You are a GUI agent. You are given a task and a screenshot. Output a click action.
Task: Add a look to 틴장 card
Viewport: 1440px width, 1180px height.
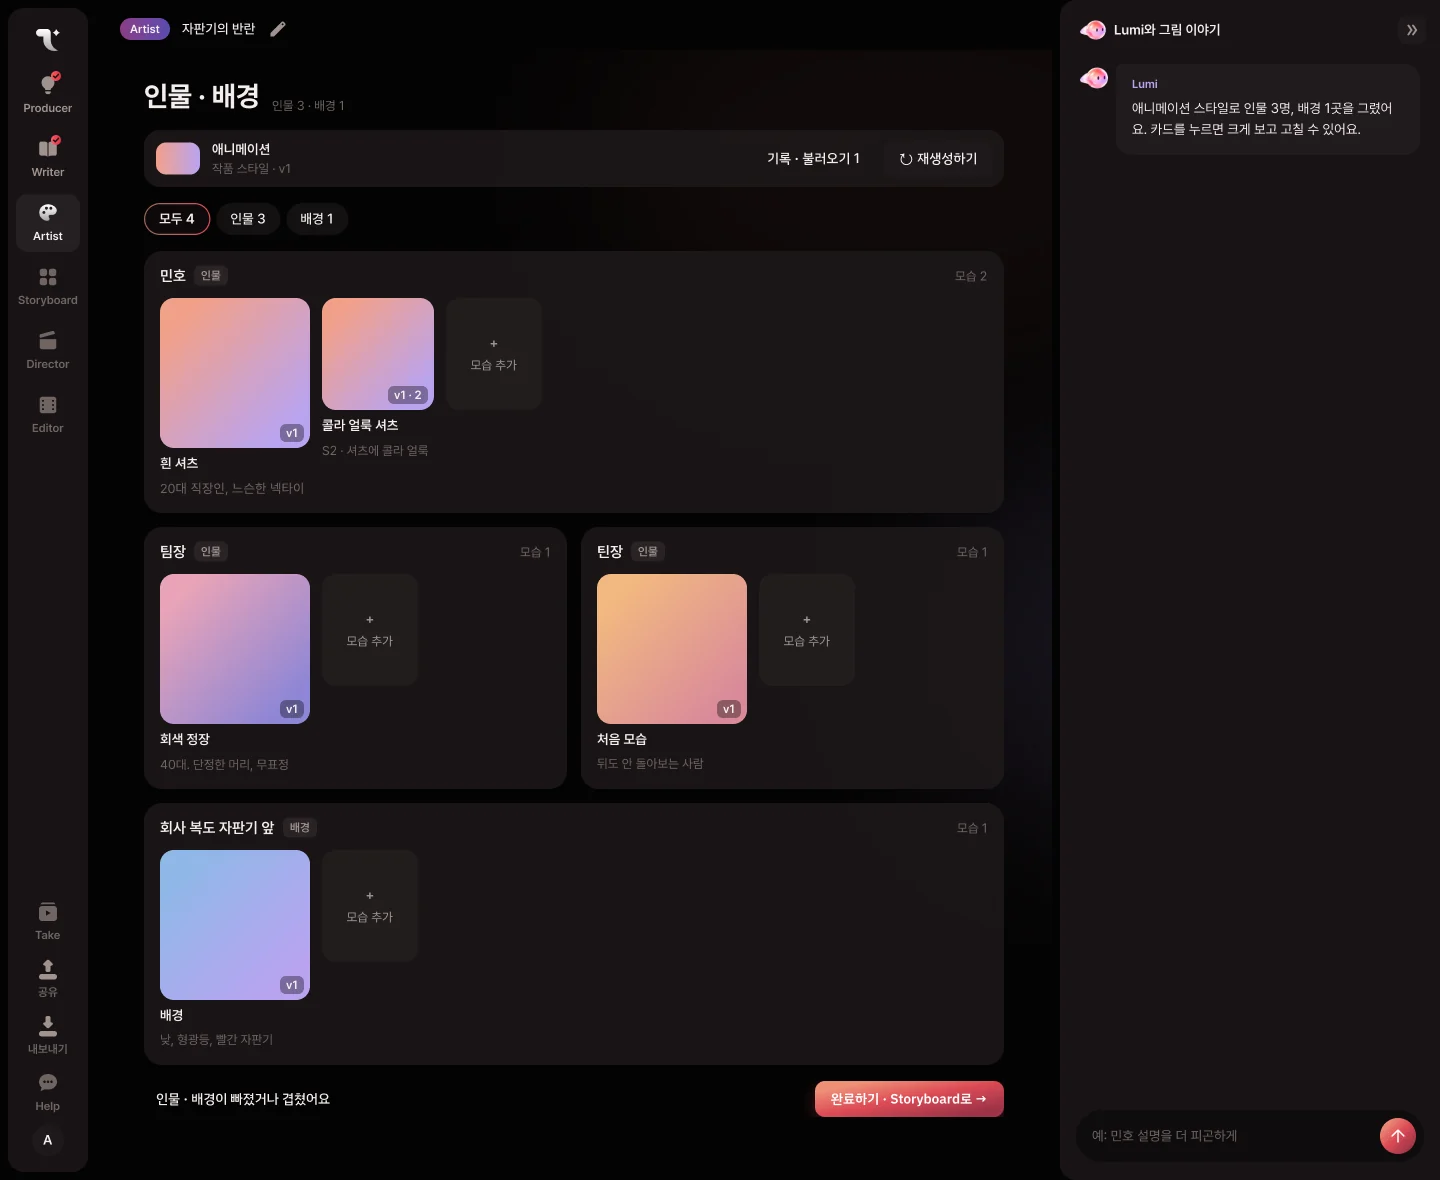pos(807,630)
